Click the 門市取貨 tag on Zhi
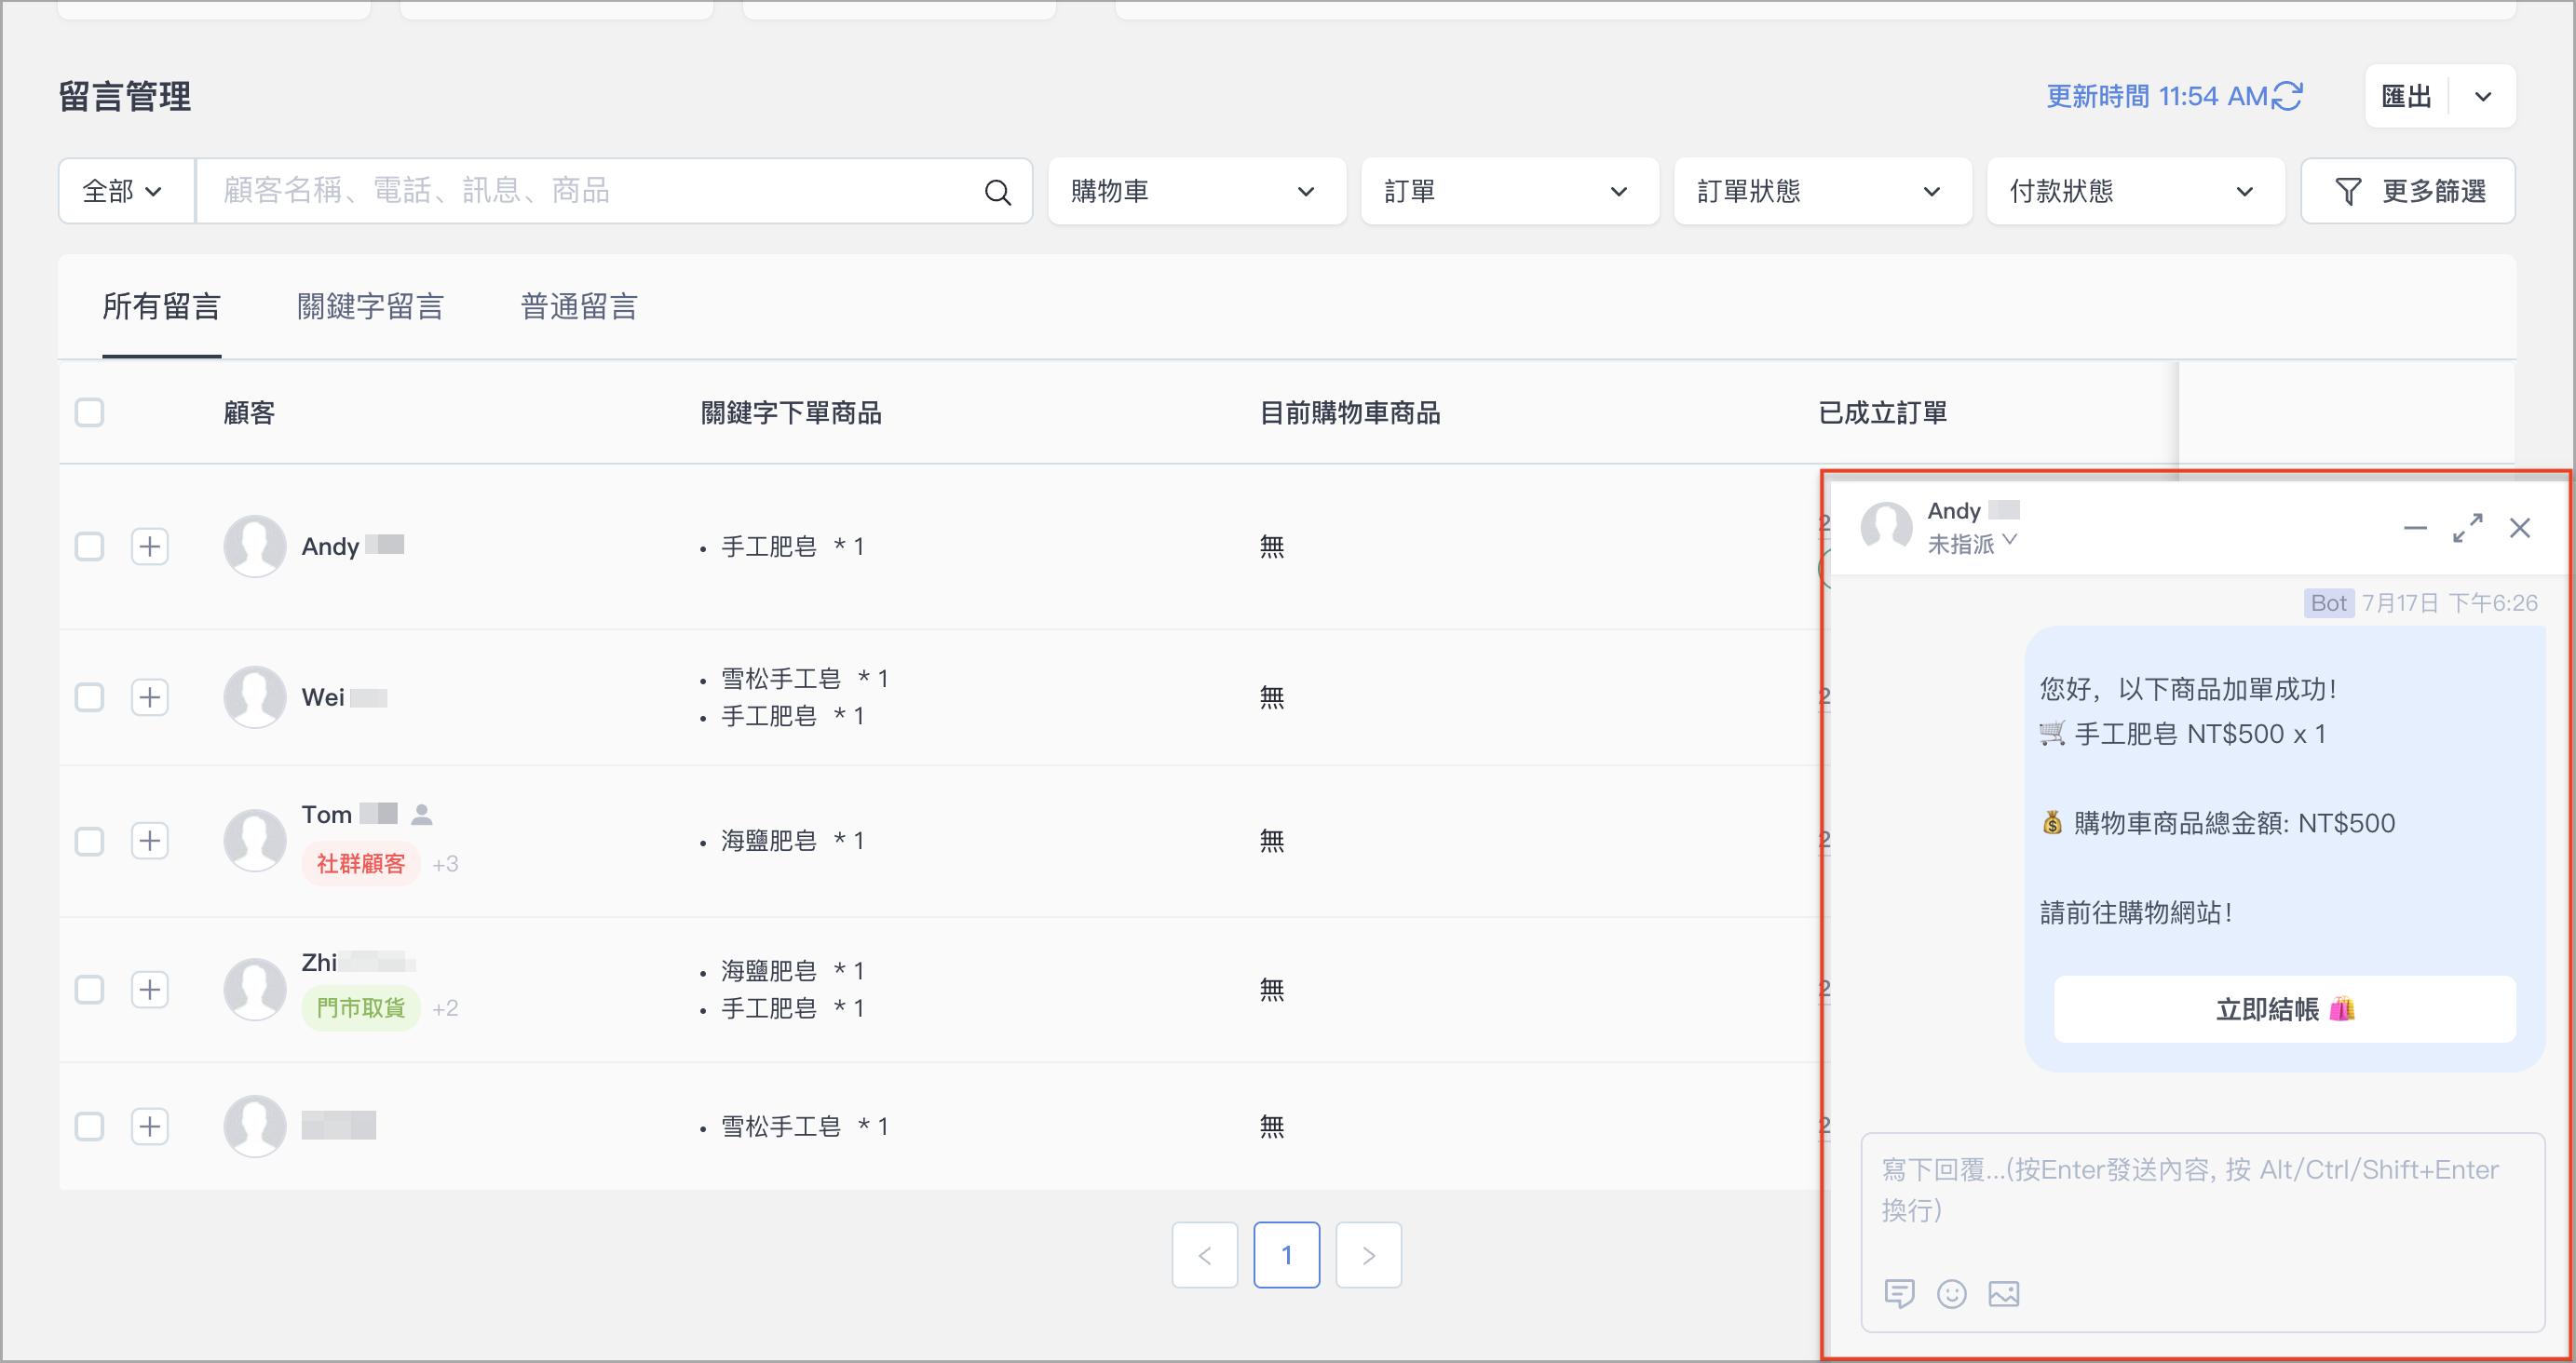The width and height of the screenshot is (2576, 1363). 360,1007
